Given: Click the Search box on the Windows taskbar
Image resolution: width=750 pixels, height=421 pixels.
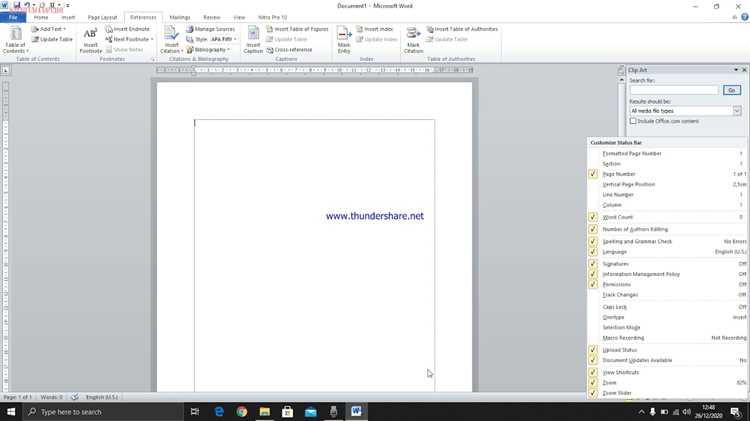Looking at the screenshot, I should 103,412.
